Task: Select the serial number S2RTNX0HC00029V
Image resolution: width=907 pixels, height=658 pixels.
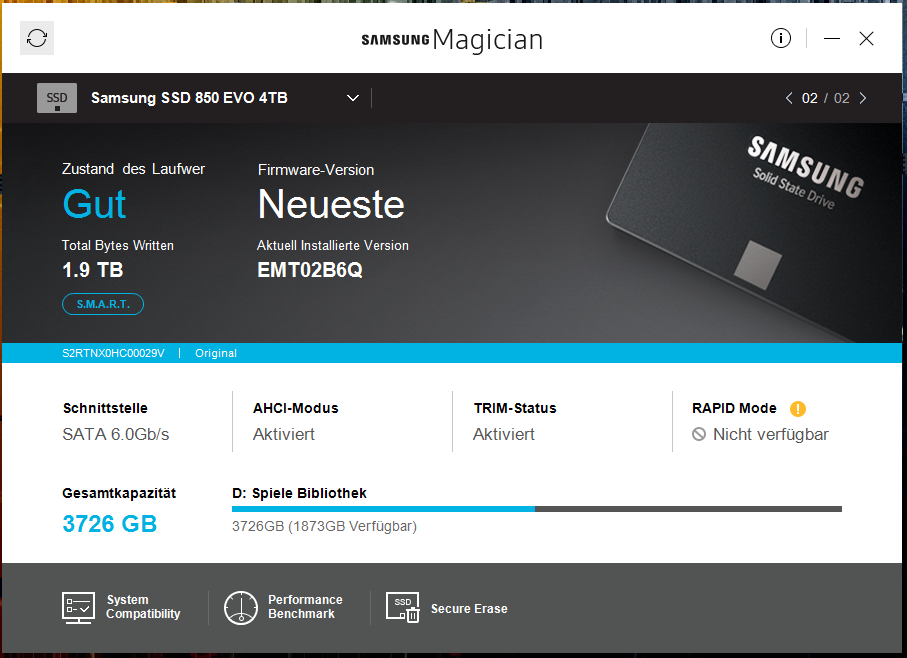Action: [113, 353]
